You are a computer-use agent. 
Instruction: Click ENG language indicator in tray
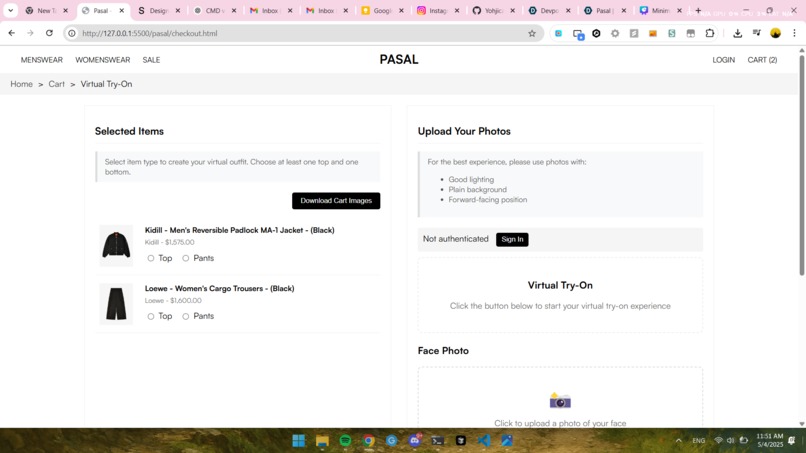(x=699, y=441)
